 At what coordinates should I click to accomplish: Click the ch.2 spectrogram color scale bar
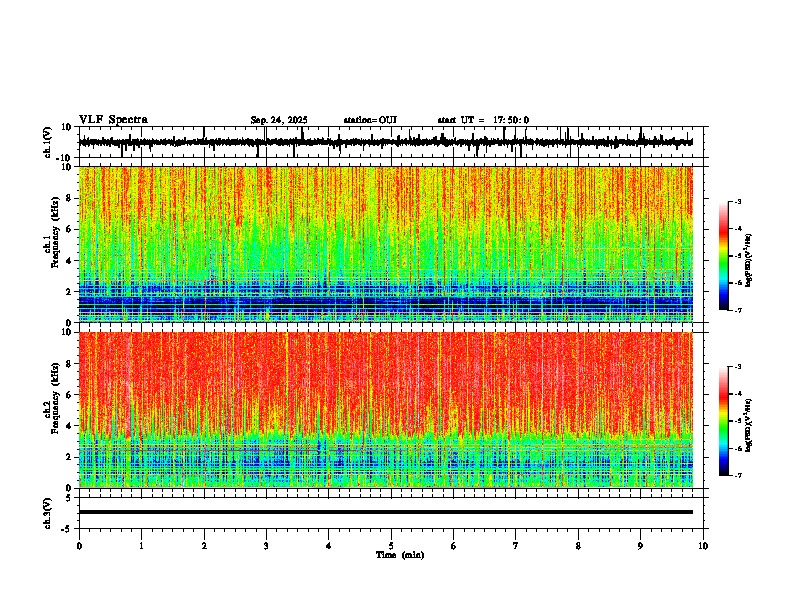(x=723, y=421)
